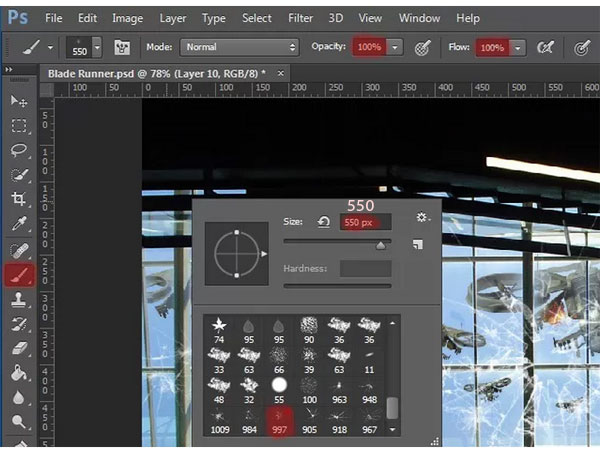Toggle pressure for opacity control

pos(422,48)
